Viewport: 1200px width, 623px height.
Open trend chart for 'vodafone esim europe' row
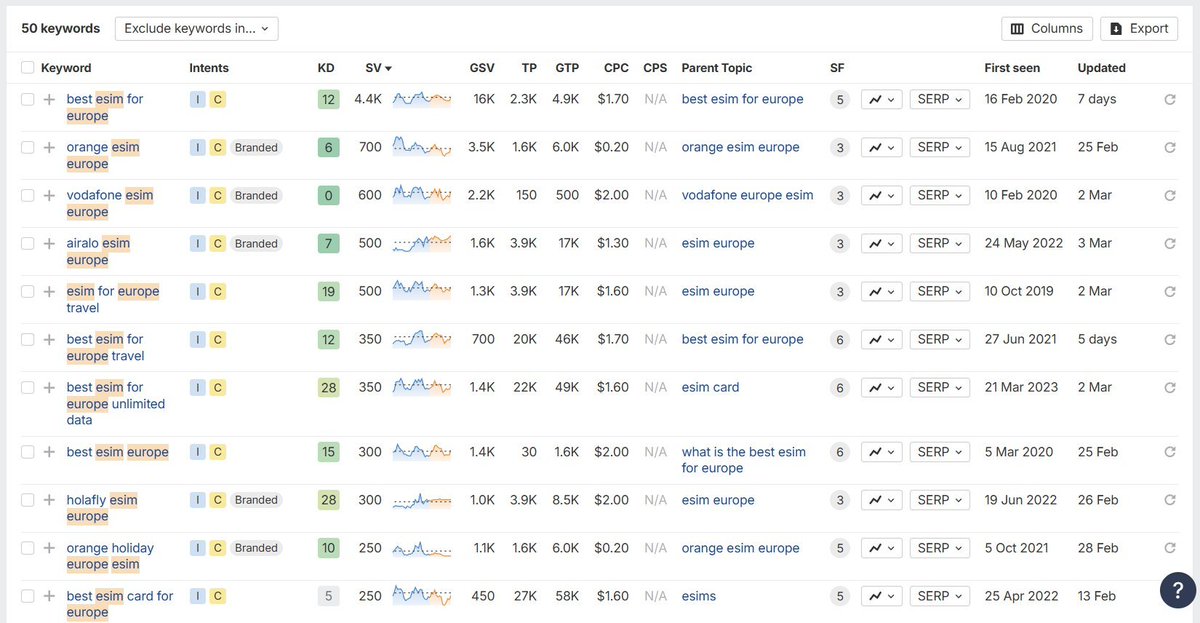pyautogui.click(x=881, y=195)
